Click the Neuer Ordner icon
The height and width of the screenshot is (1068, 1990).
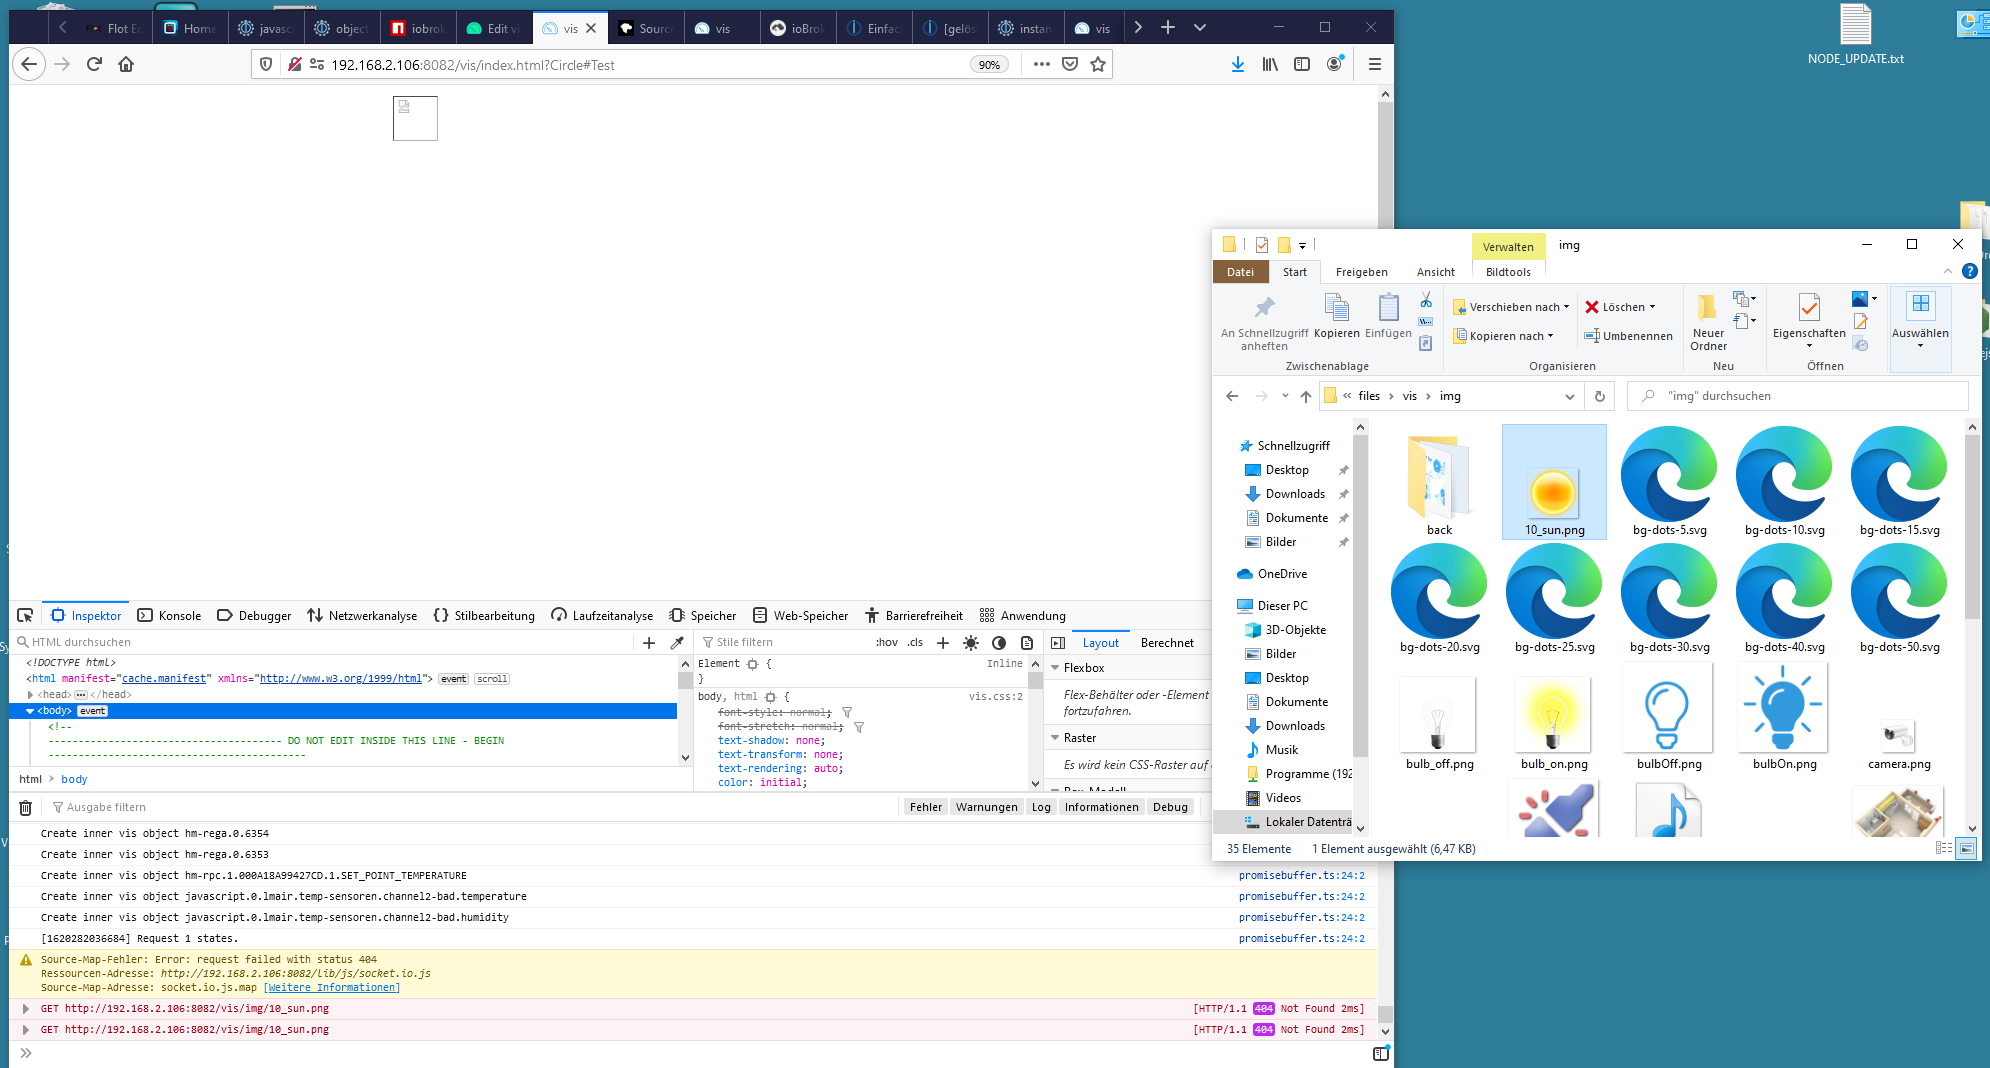1707,318
